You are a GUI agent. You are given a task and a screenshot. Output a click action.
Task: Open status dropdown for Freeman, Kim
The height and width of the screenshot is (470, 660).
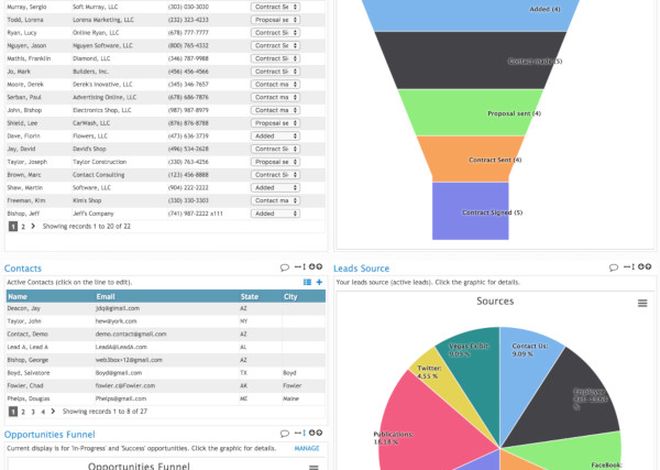[275, 201]
